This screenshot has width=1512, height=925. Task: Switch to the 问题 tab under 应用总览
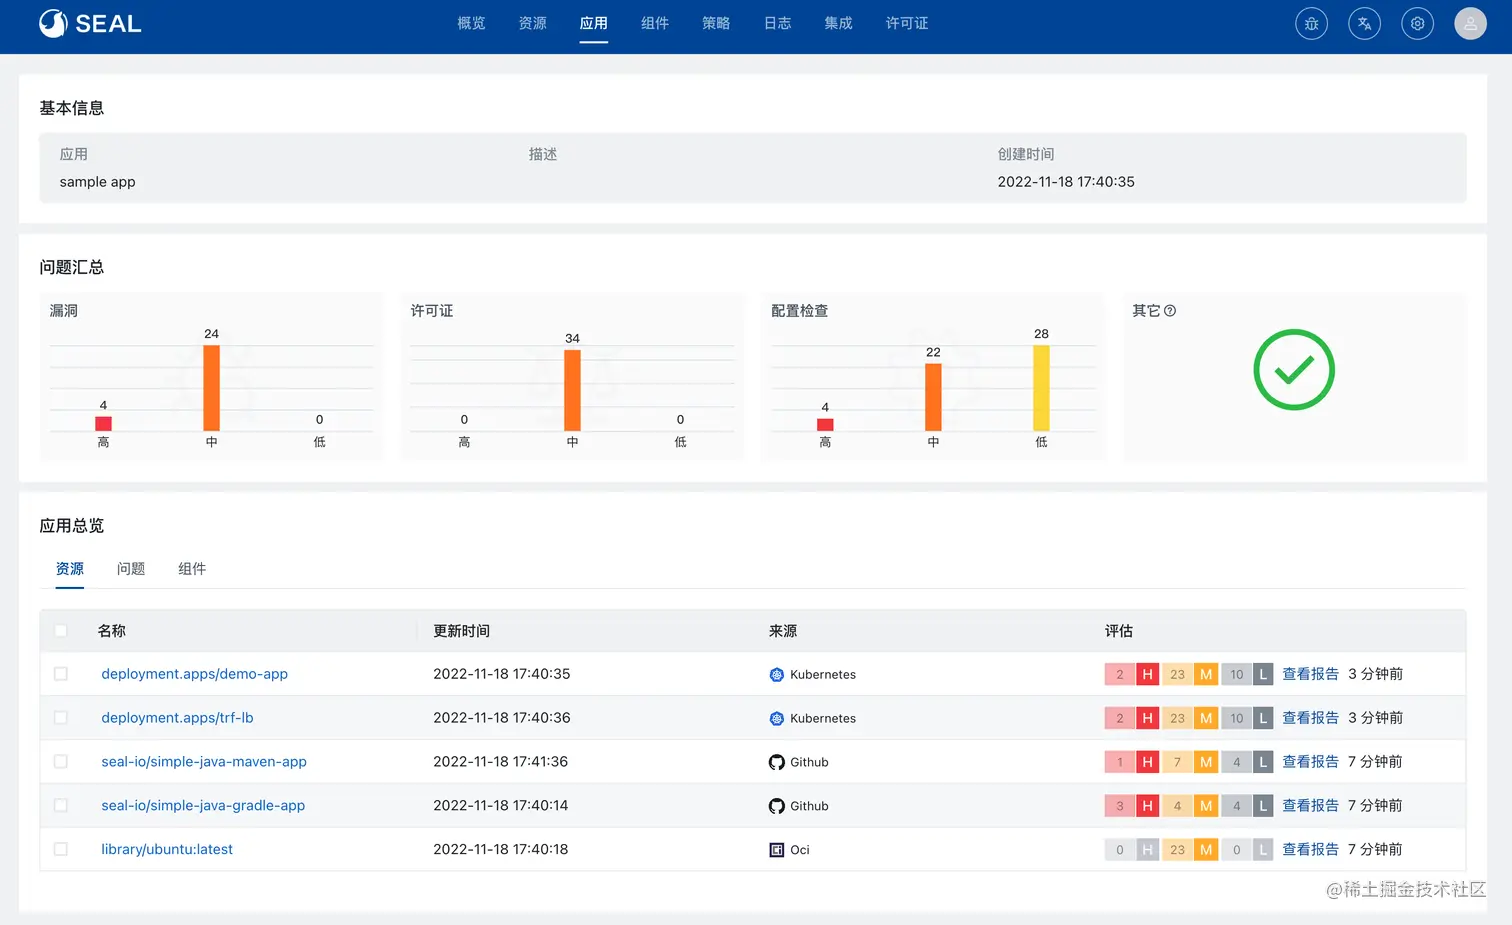pyautogui.click(x=131, y=569)
